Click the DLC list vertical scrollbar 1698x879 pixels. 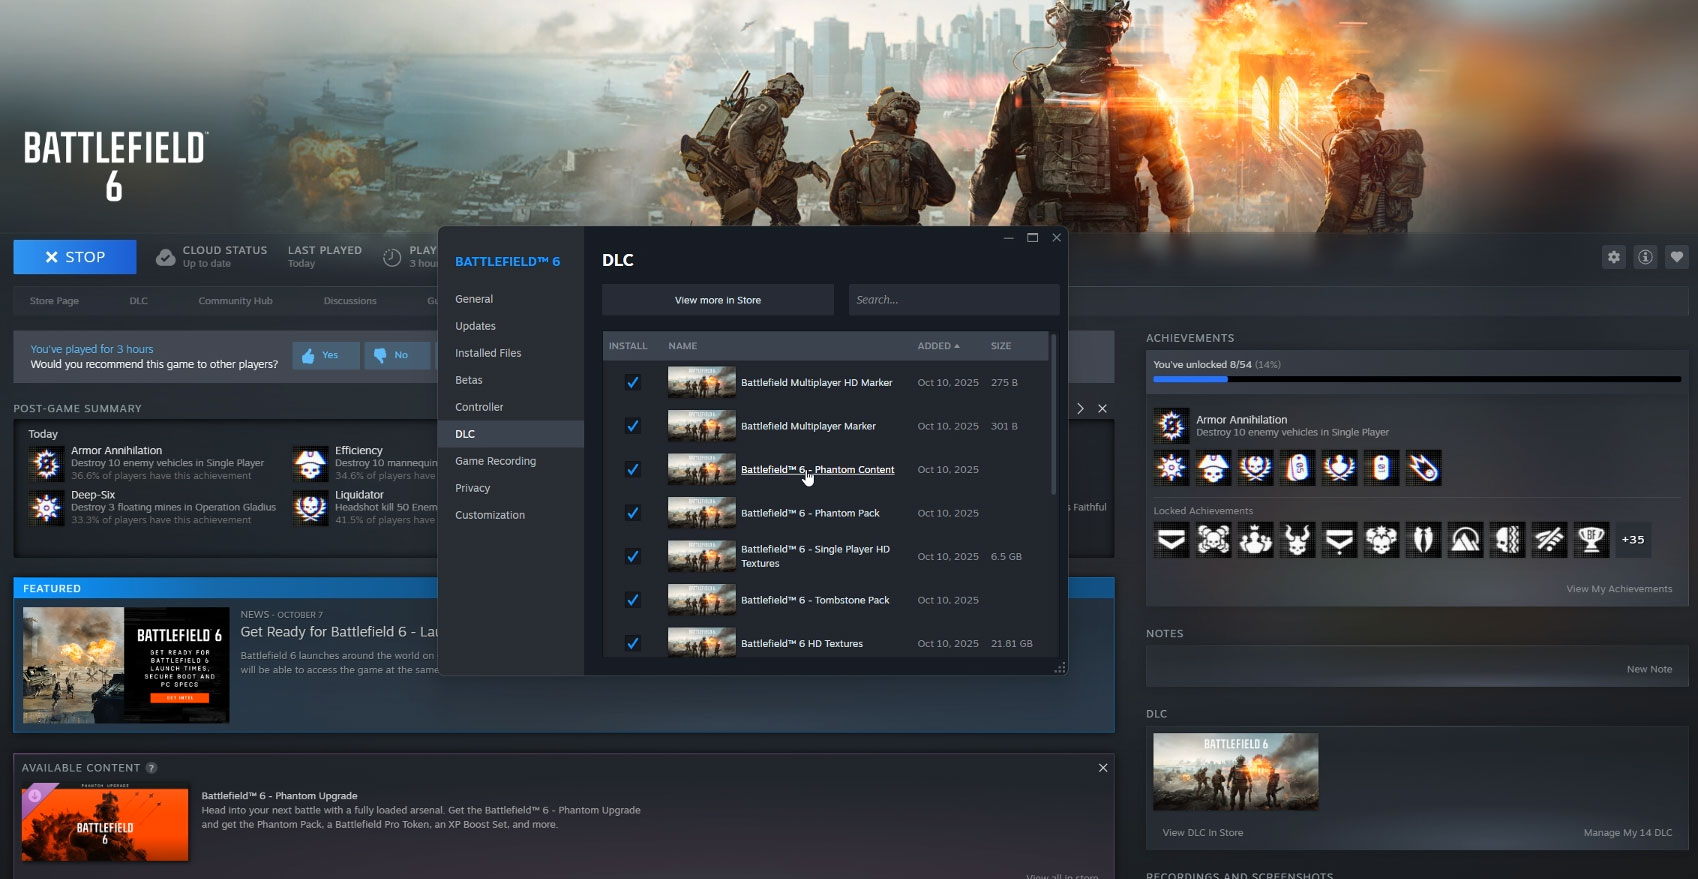coord(1053,430)
